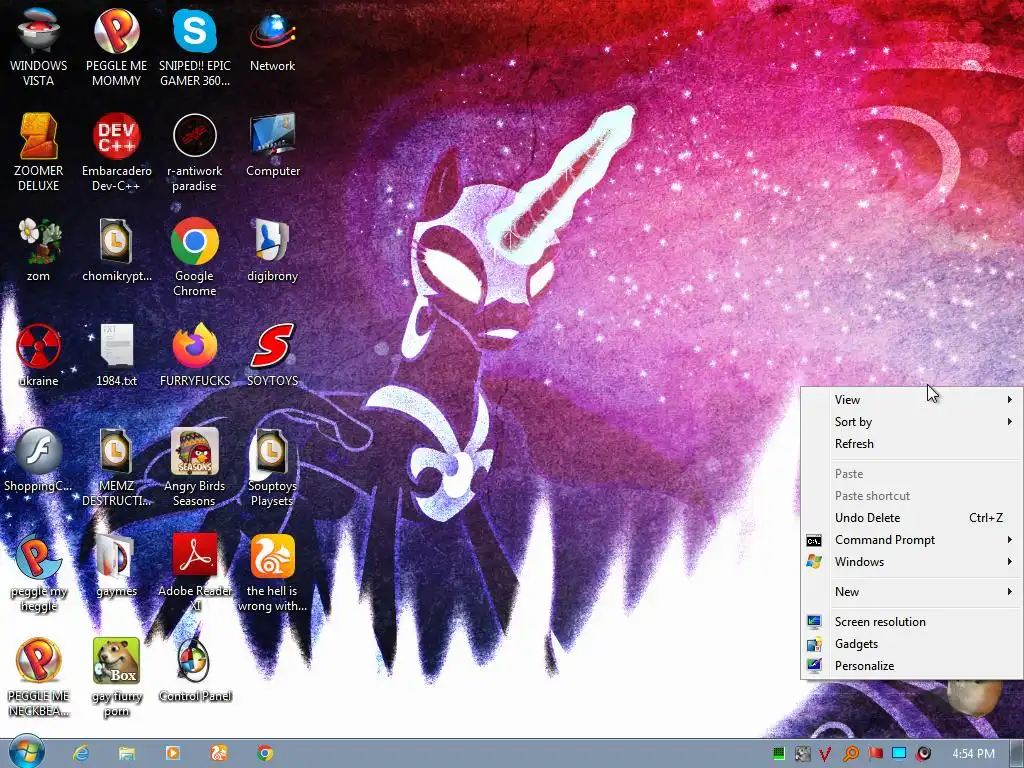Expand the Sort by submenu

click(912, 422)
